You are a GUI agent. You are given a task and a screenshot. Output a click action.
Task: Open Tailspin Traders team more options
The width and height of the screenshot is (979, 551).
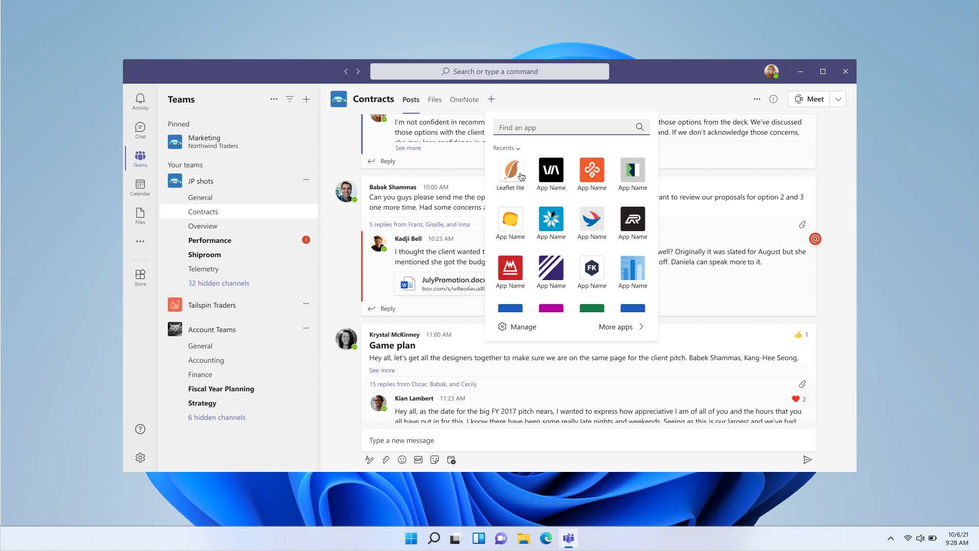coord(306,304)
